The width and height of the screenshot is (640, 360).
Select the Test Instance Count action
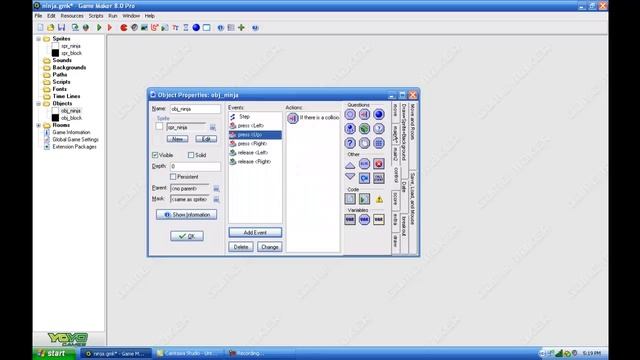pos(350,129)
